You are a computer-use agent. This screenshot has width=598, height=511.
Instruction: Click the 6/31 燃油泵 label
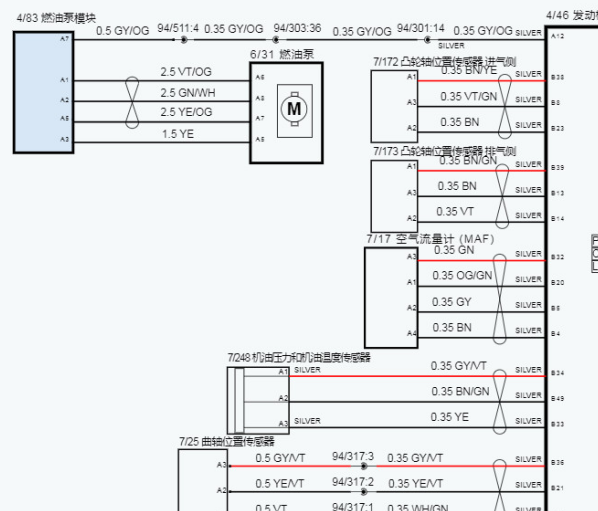282,55
